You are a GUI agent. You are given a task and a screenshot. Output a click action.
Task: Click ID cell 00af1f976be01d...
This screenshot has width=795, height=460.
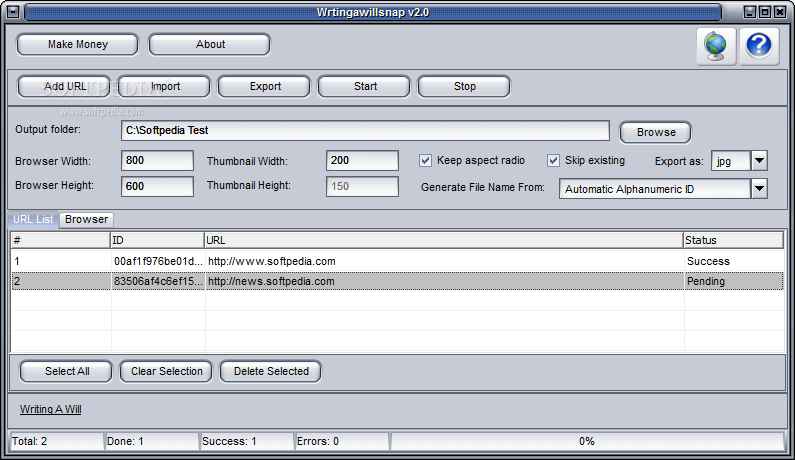[x=158, y=261]
